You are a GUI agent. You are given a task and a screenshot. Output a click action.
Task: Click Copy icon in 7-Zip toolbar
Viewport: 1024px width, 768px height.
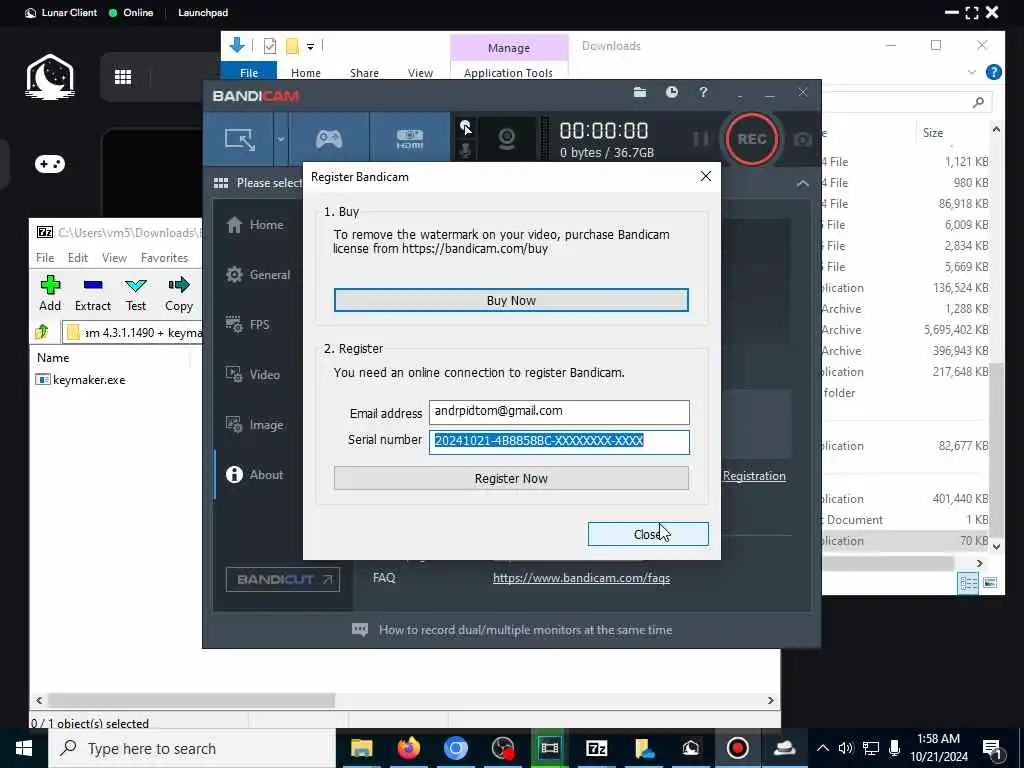point(179,293)
